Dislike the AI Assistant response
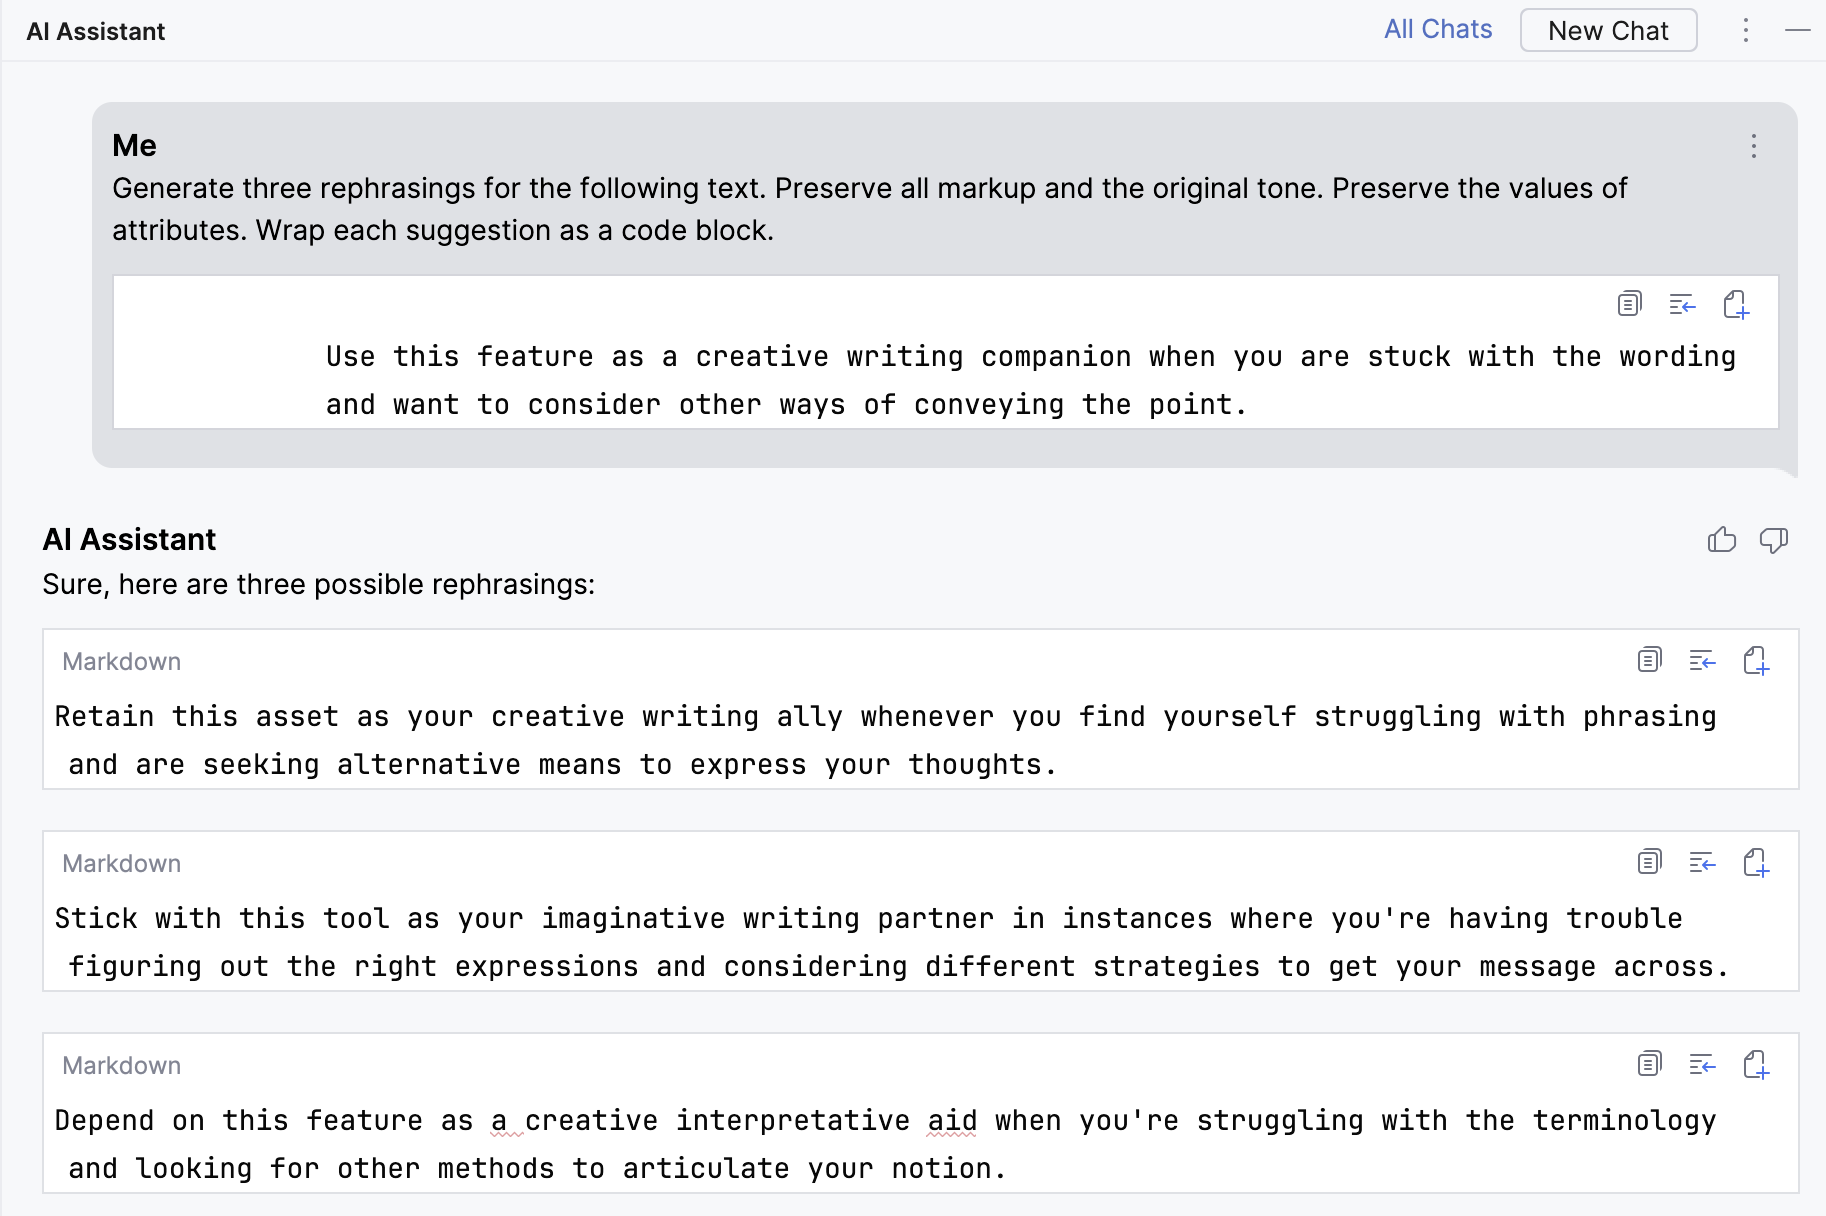The width and height of the screenshot is (1826, 1216). coord(1774,540)
